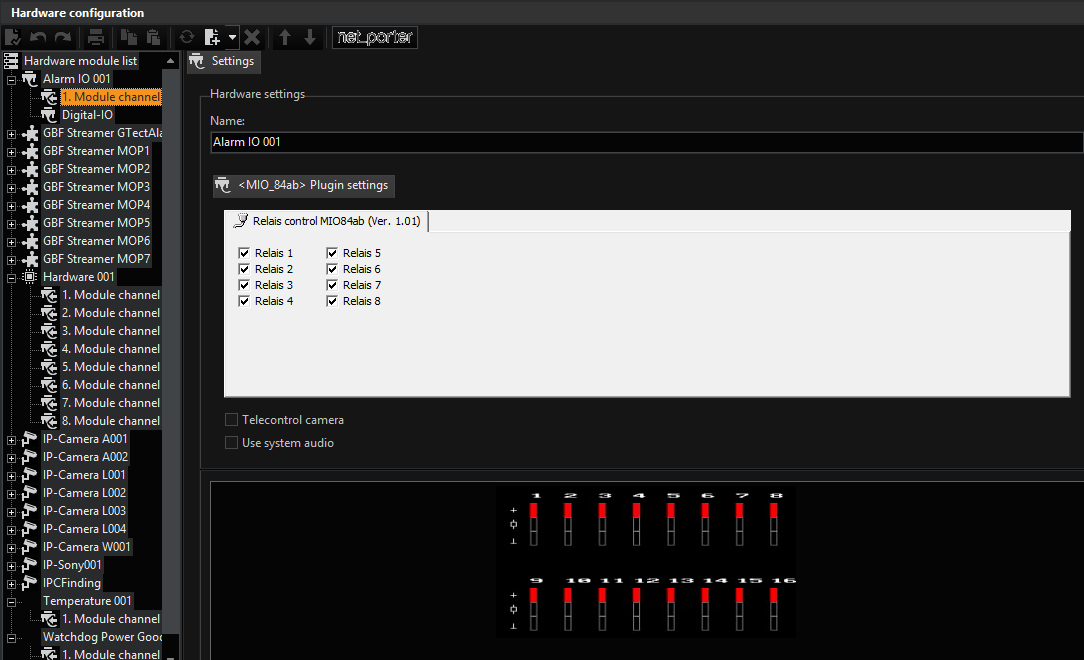Click the save/apply configuration toolbar icon
1084x660 pixels.
click(x=13, y=37)
